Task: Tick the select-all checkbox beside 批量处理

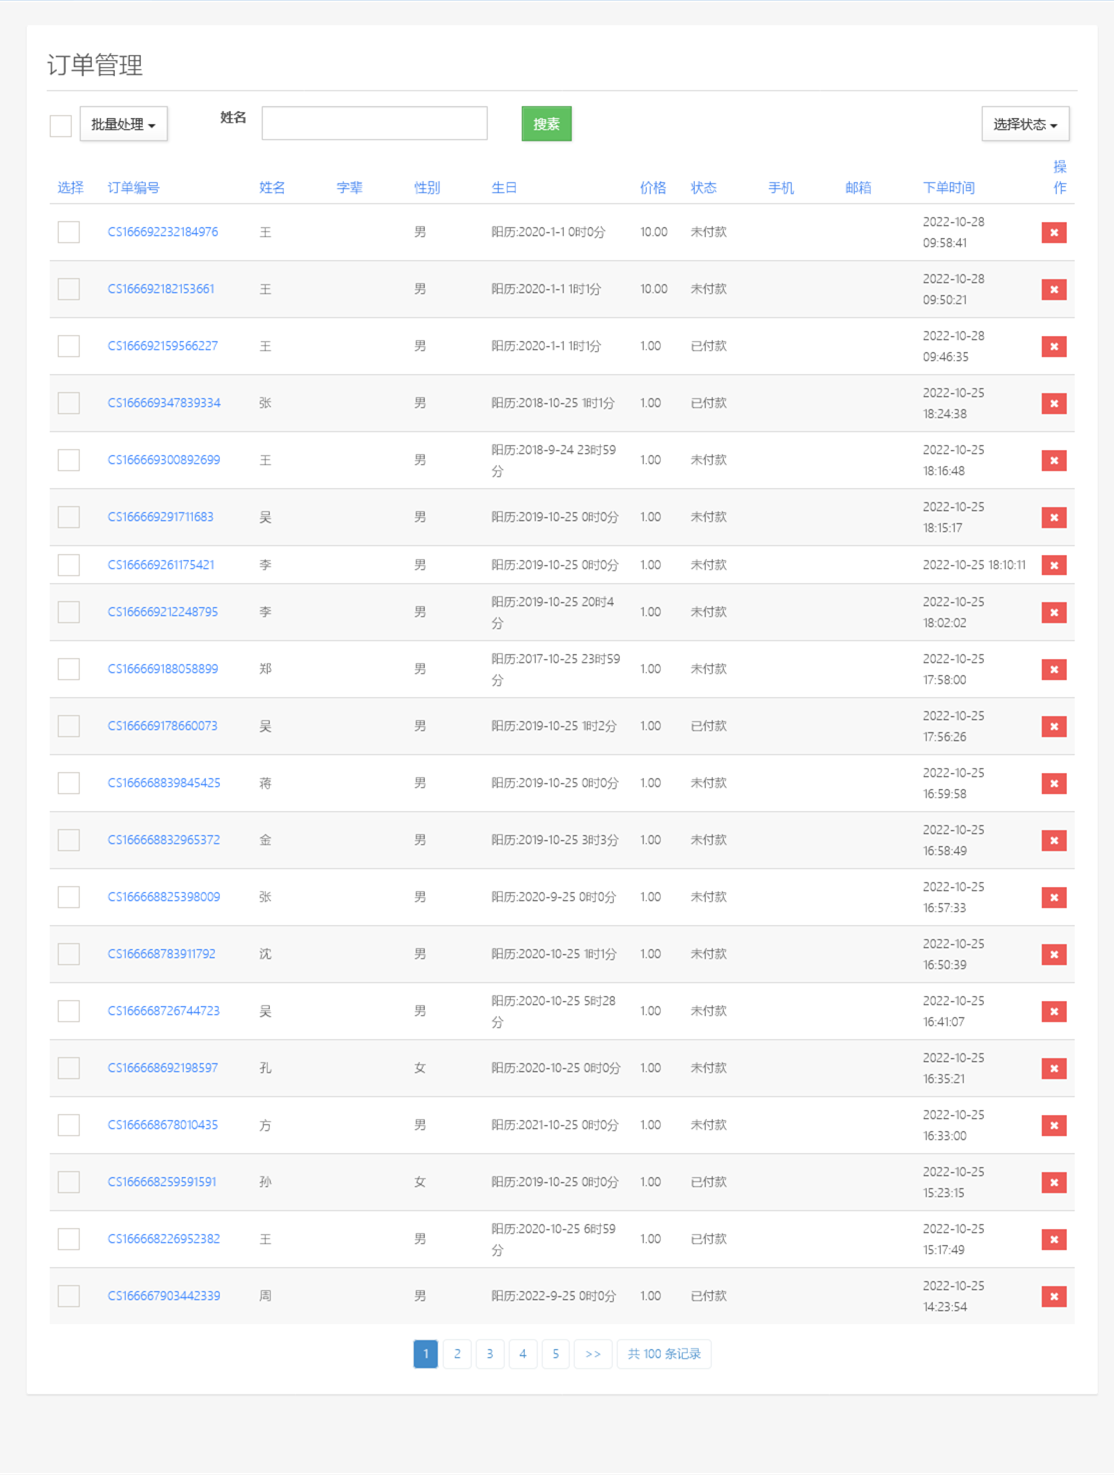Action: tap(61, 125)
